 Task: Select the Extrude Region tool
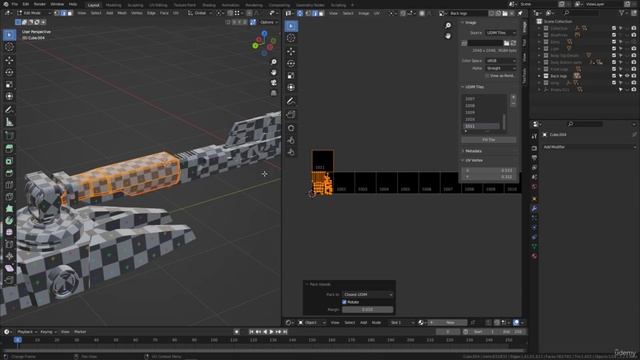[9, 149]
